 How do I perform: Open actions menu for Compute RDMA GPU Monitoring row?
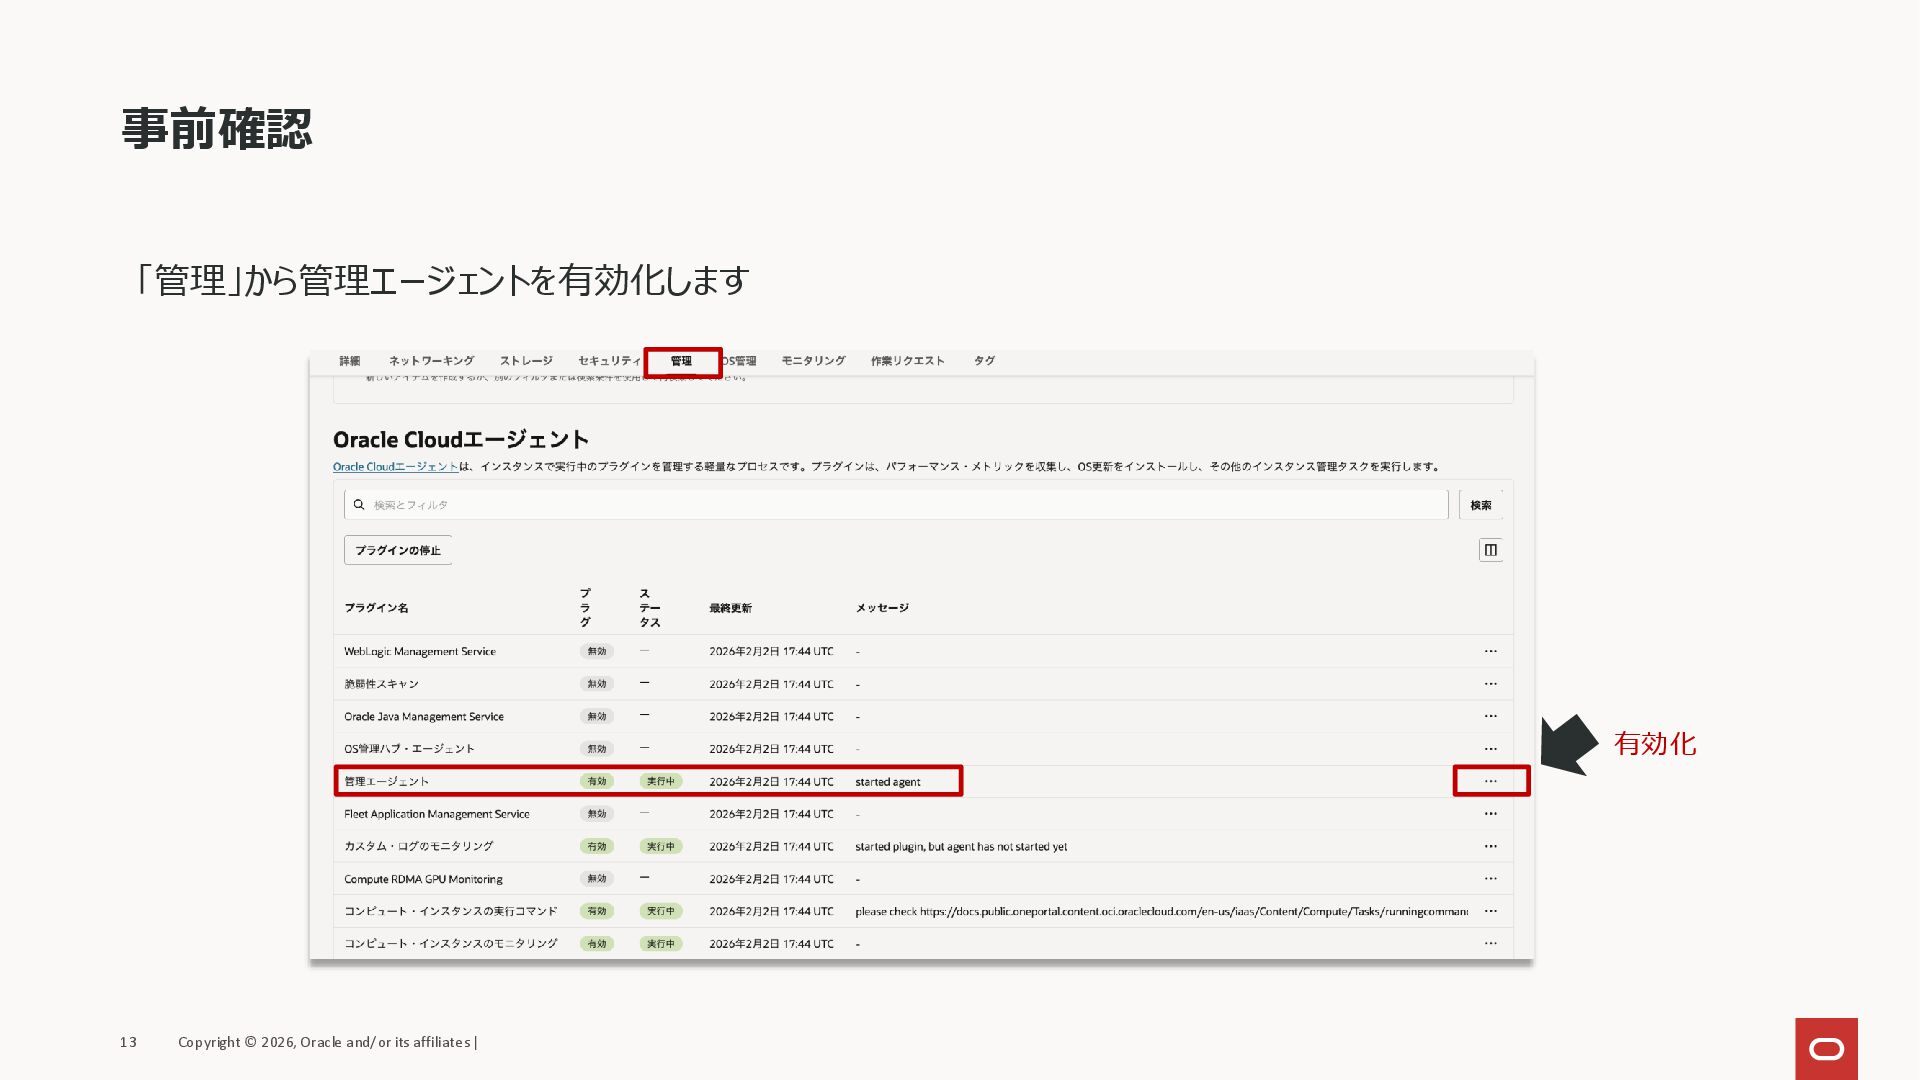pos(1490,879)
